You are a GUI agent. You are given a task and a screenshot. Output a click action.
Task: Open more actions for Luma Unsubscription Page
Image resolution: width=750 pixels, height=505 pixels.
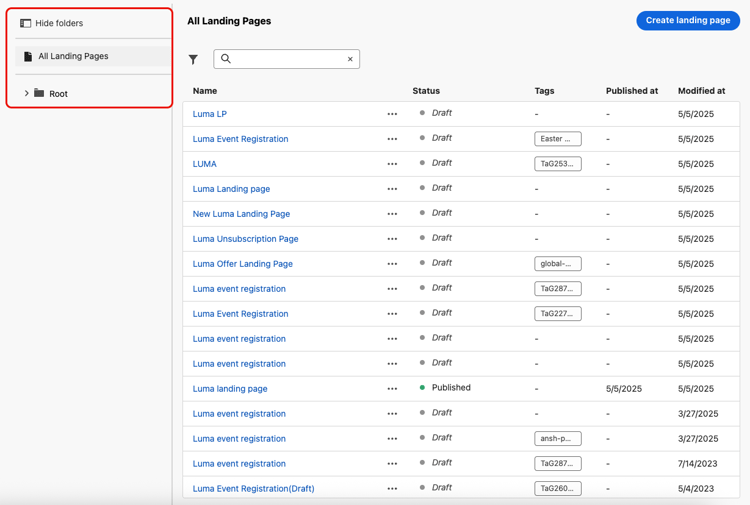pyautogui.click(x=392, y=239)
